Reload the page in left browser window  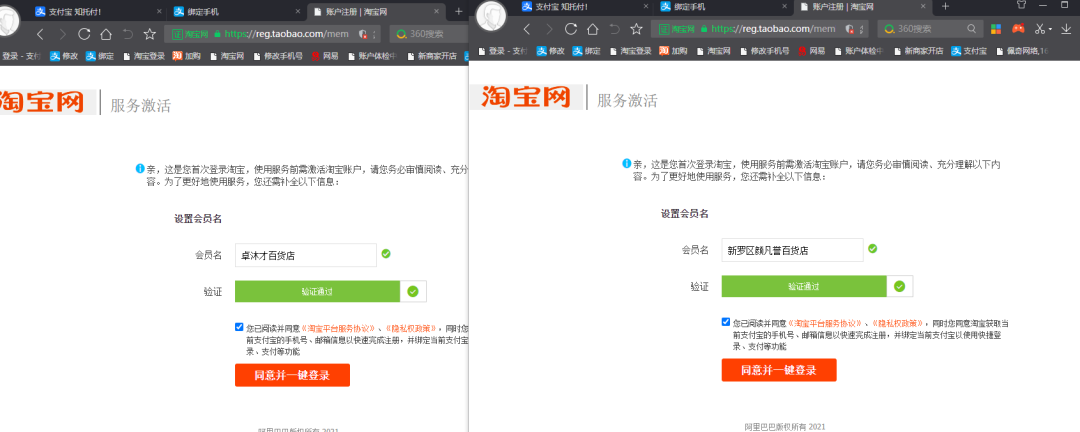point(84,34)
